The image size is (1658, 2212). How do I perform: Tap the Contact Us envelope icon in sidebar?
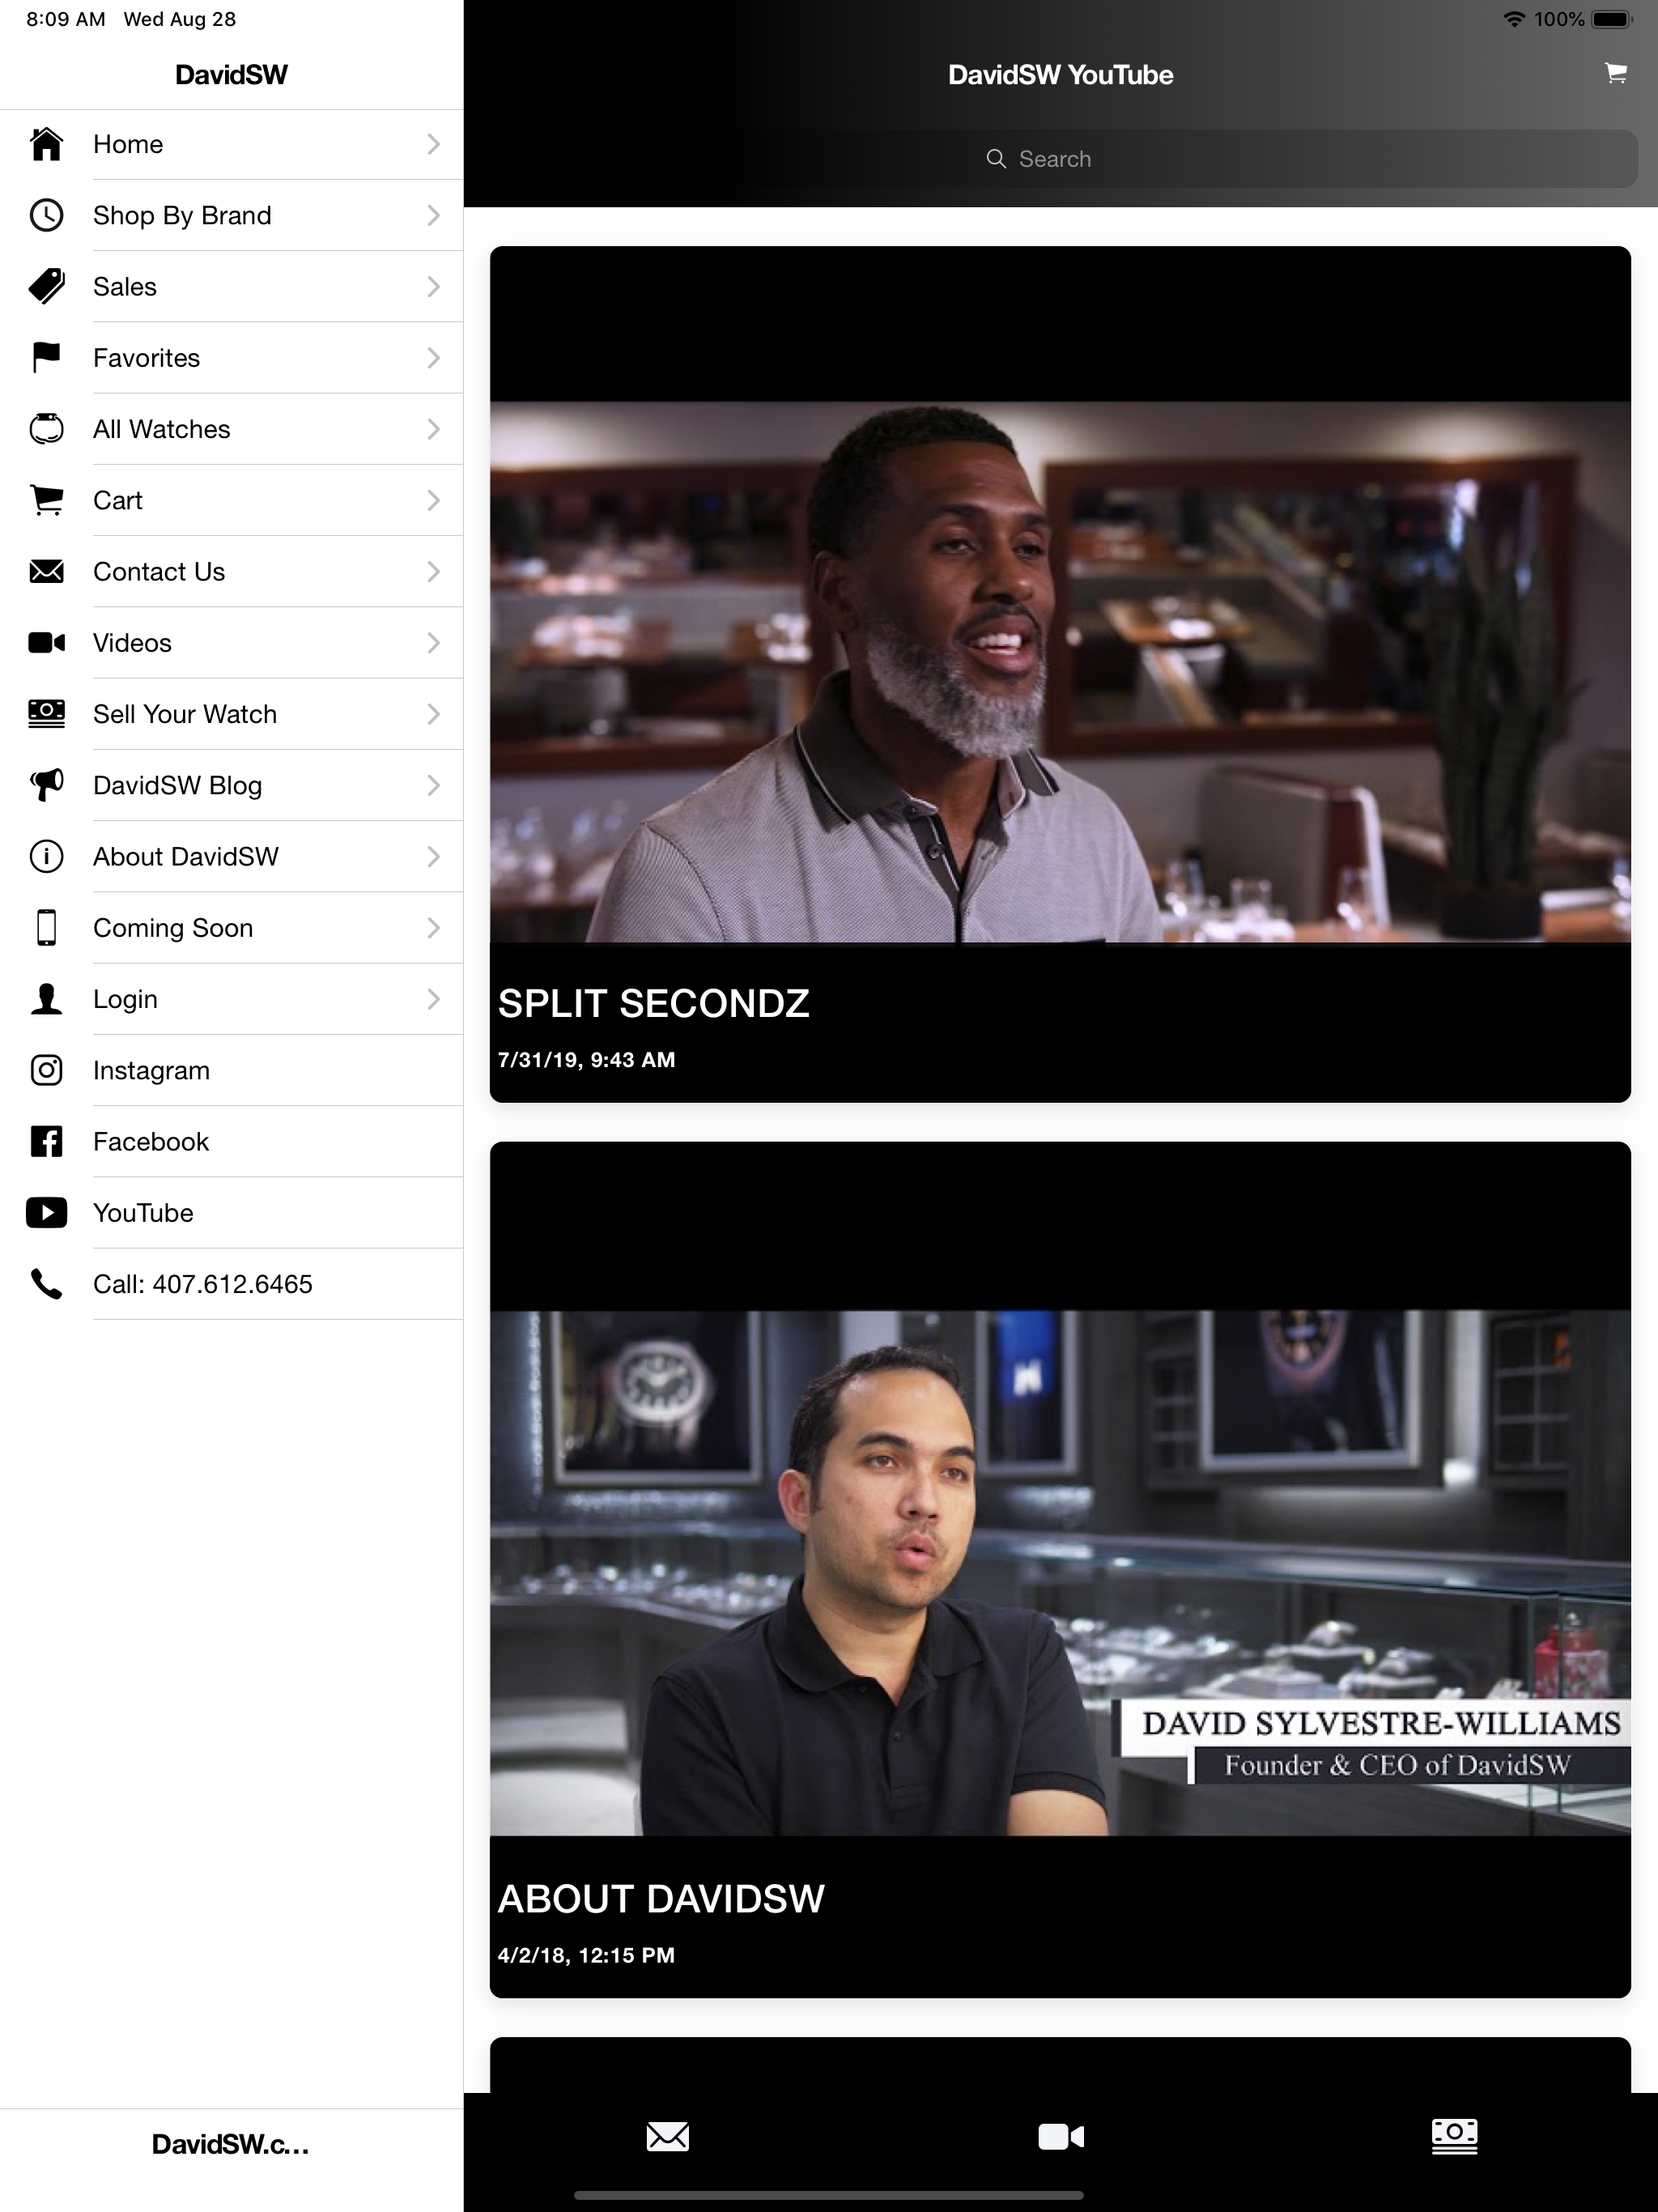pyautogui.click(x=46, y=571)
